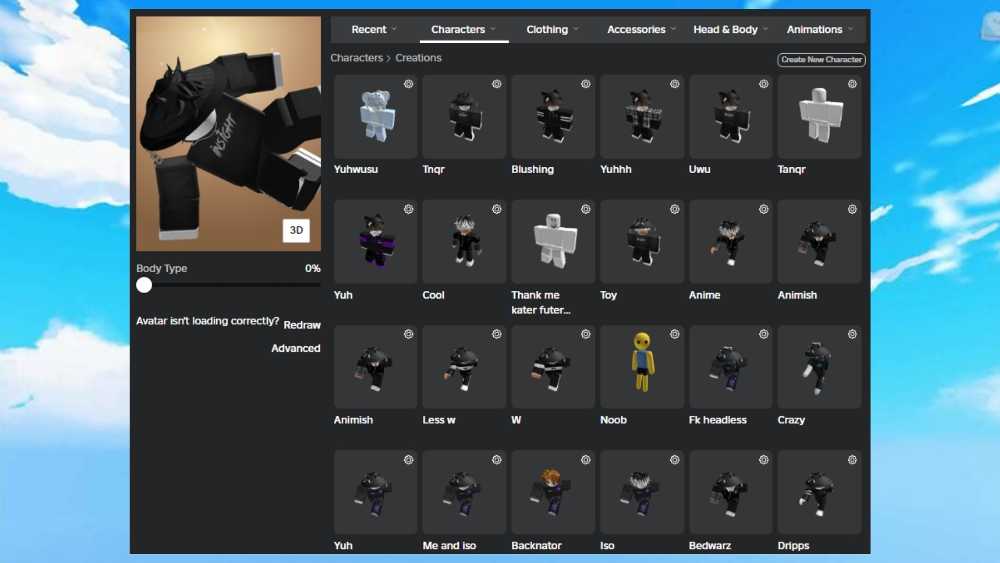1000x563 pixels.
Task: Expand the Animations tab dropdown arrow
Action: (851, 29)
